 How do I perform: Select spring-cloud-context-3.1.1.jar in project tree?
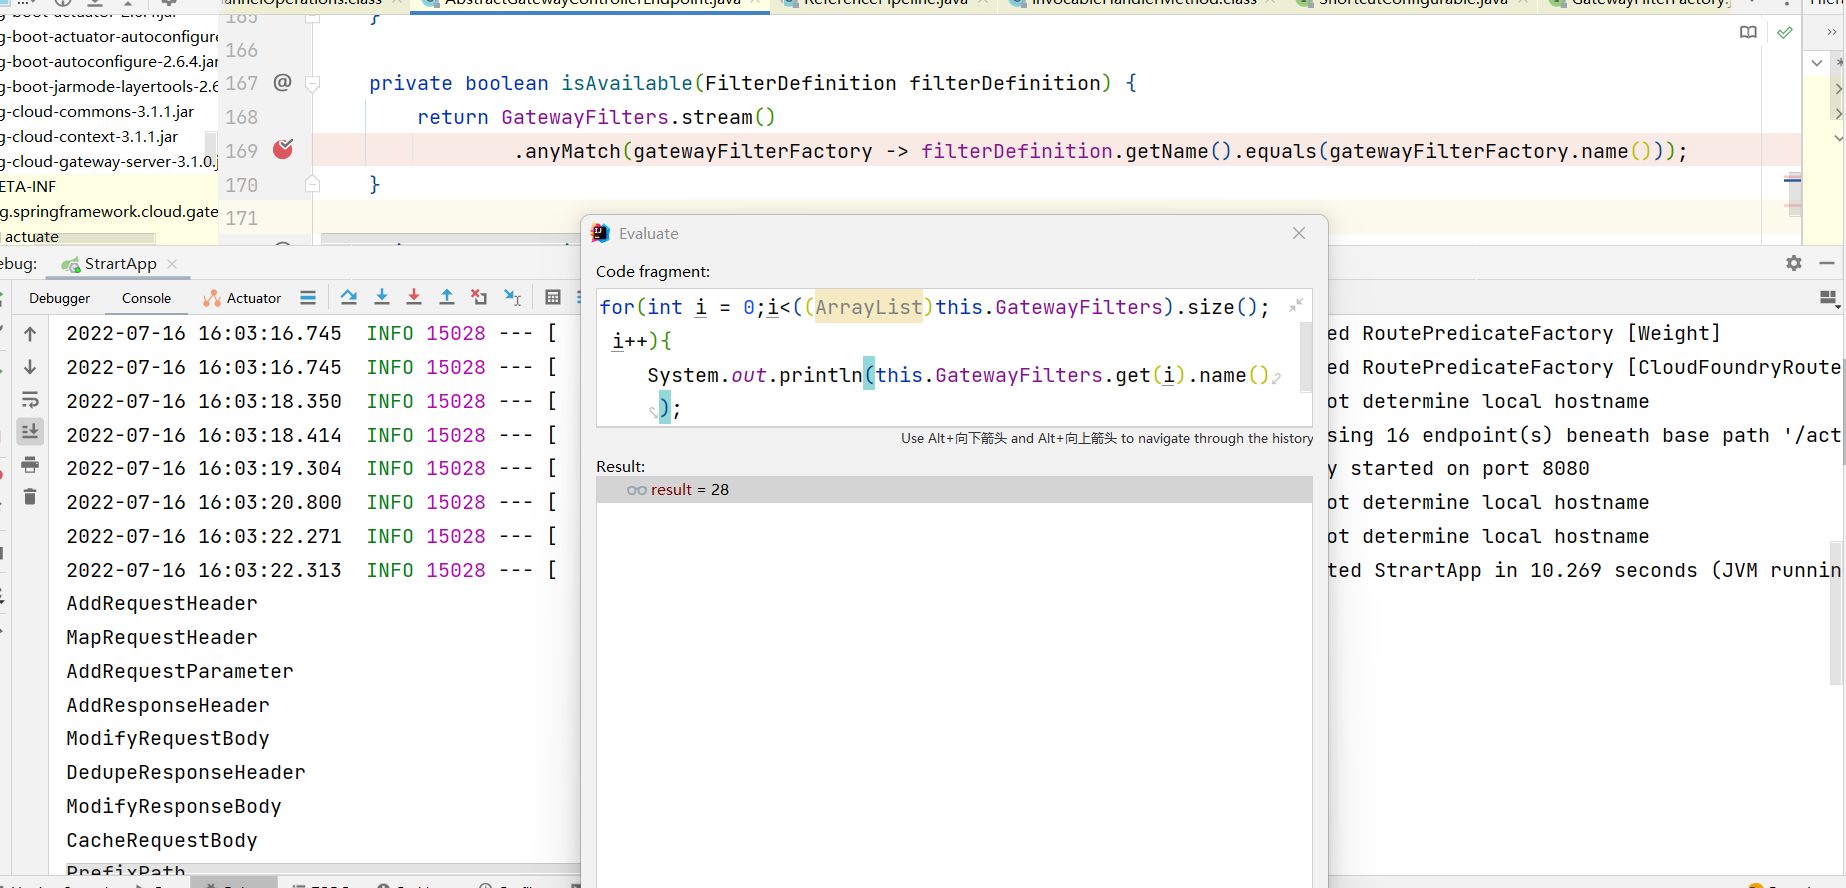(x=90, y=137)
